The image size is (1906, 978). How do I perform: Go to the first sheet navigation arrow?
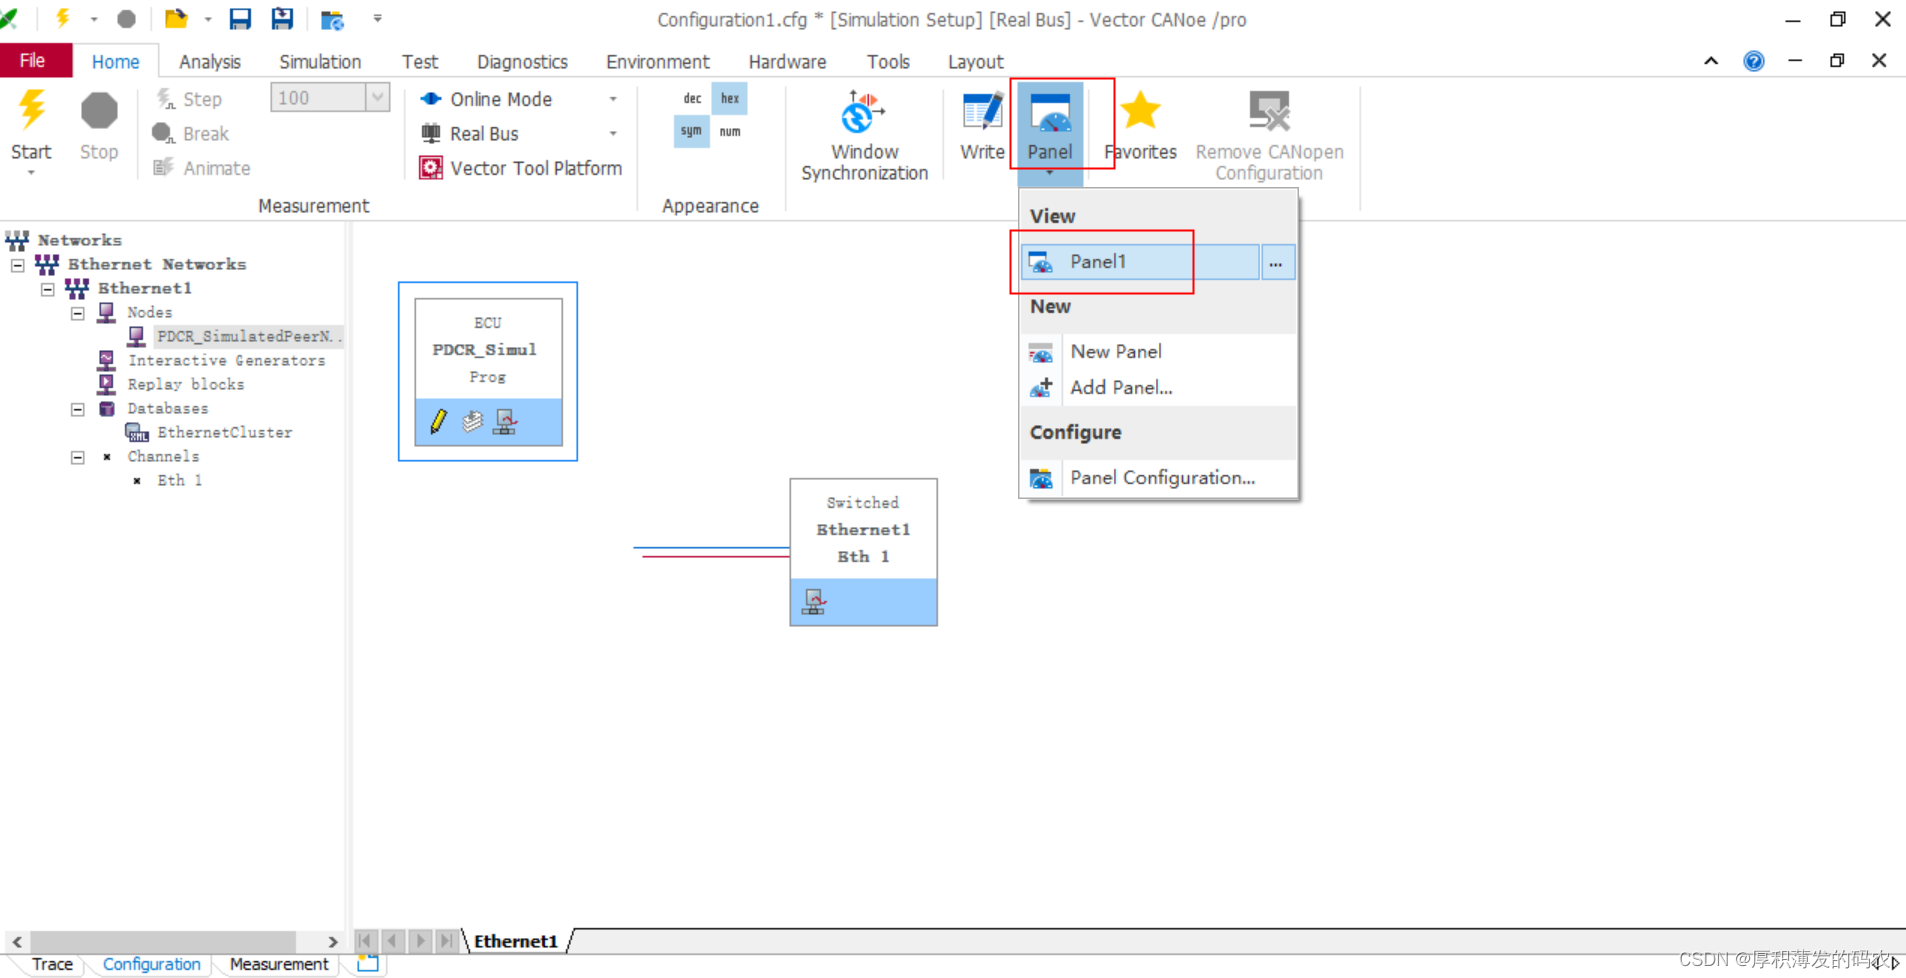coord(365,941)
